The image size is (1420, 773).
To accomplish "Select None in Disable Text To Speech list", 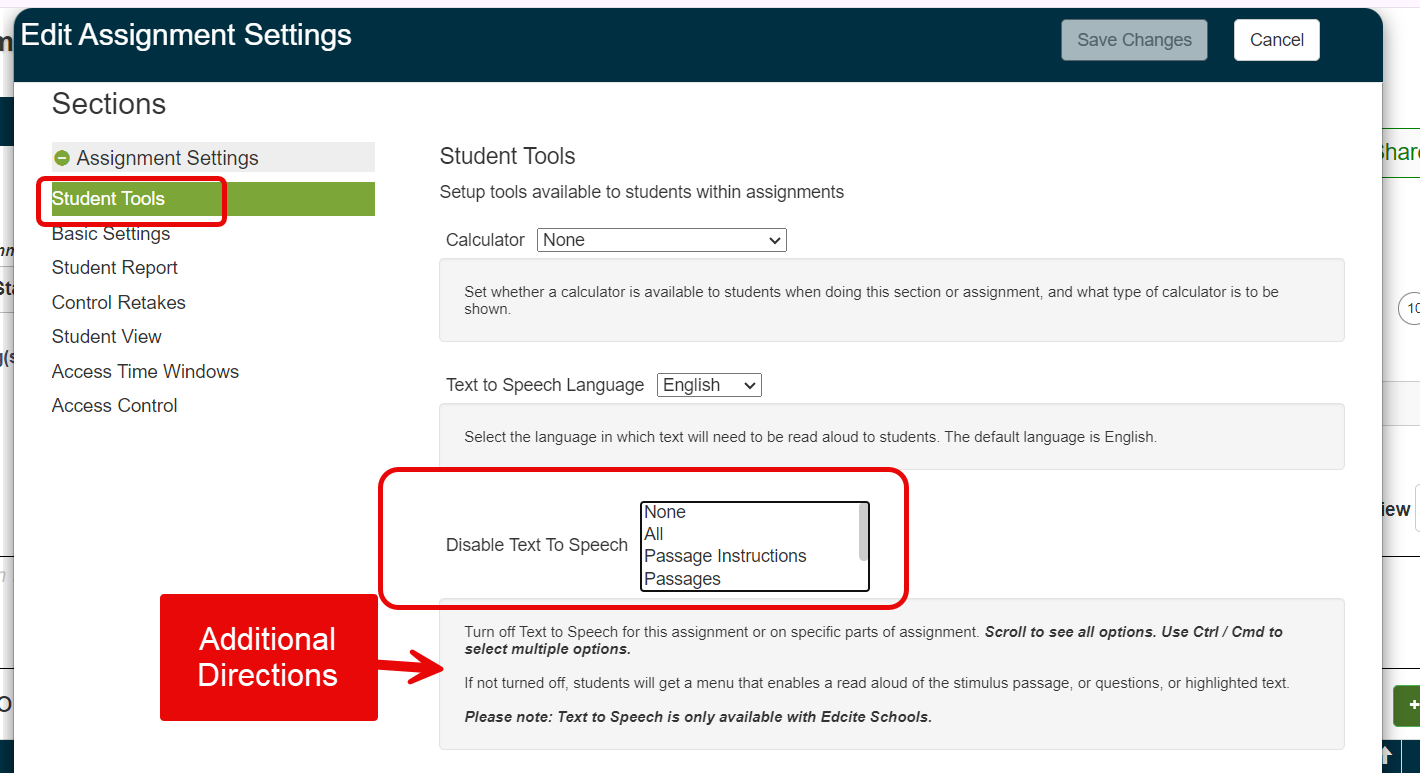I will 750,512.
